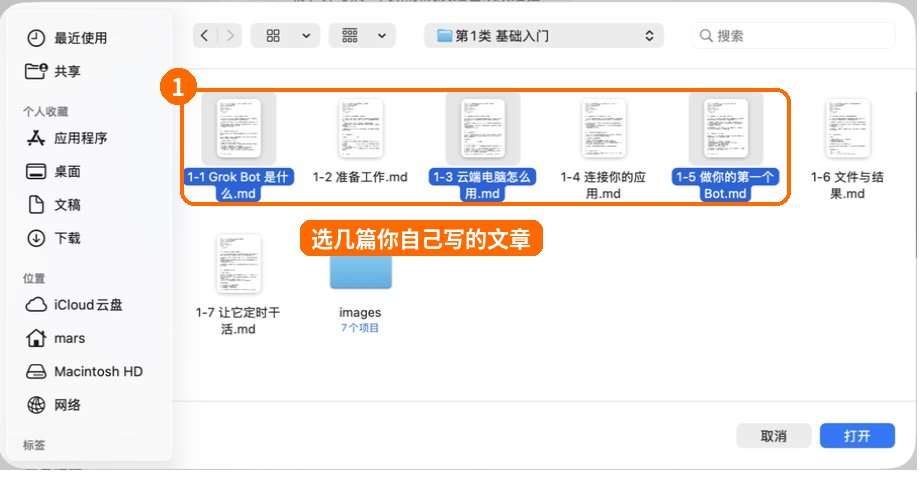Open Network (网络) location
The height and width of the screenshot is (480, 919).
[x=53, y=406]
